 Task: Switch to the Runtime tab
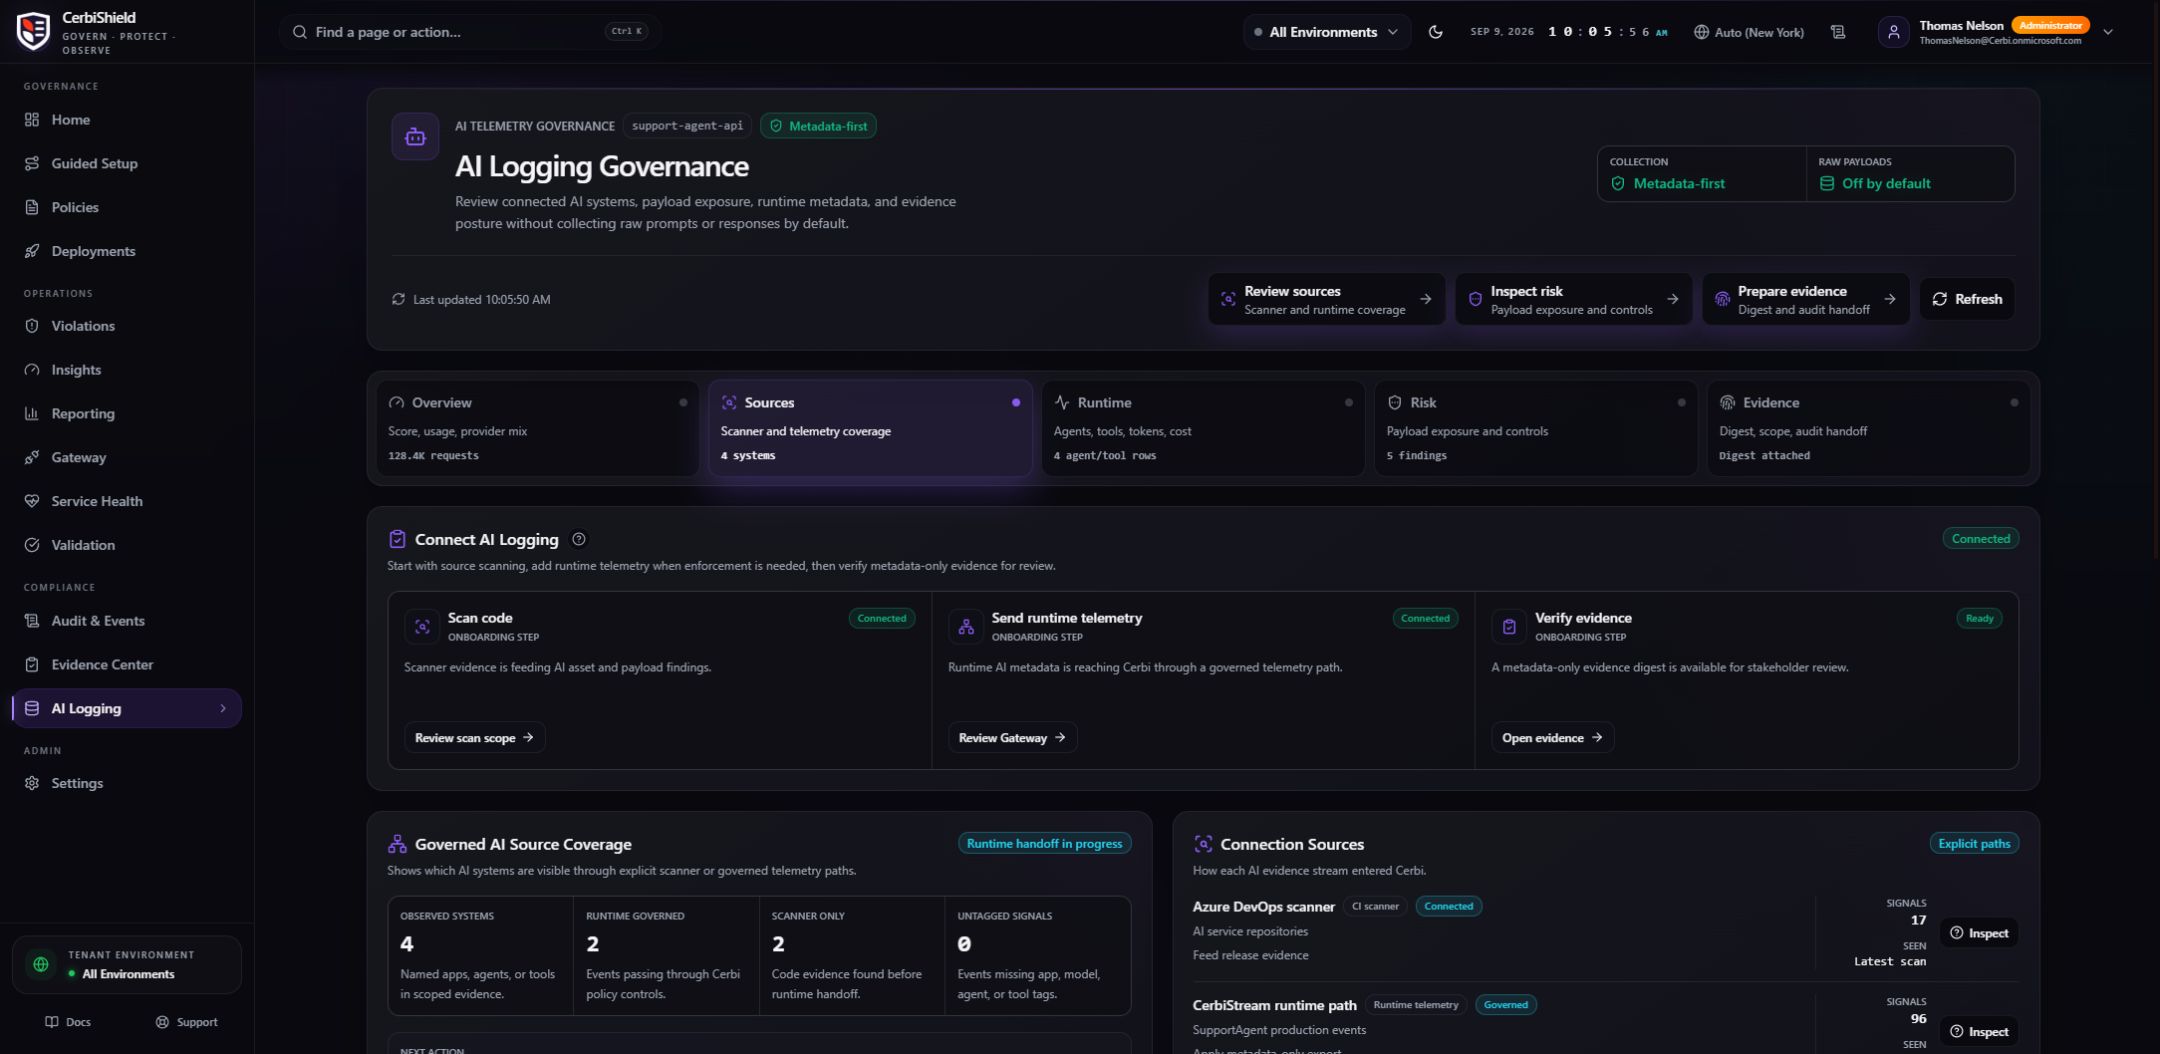point(1203,428)
